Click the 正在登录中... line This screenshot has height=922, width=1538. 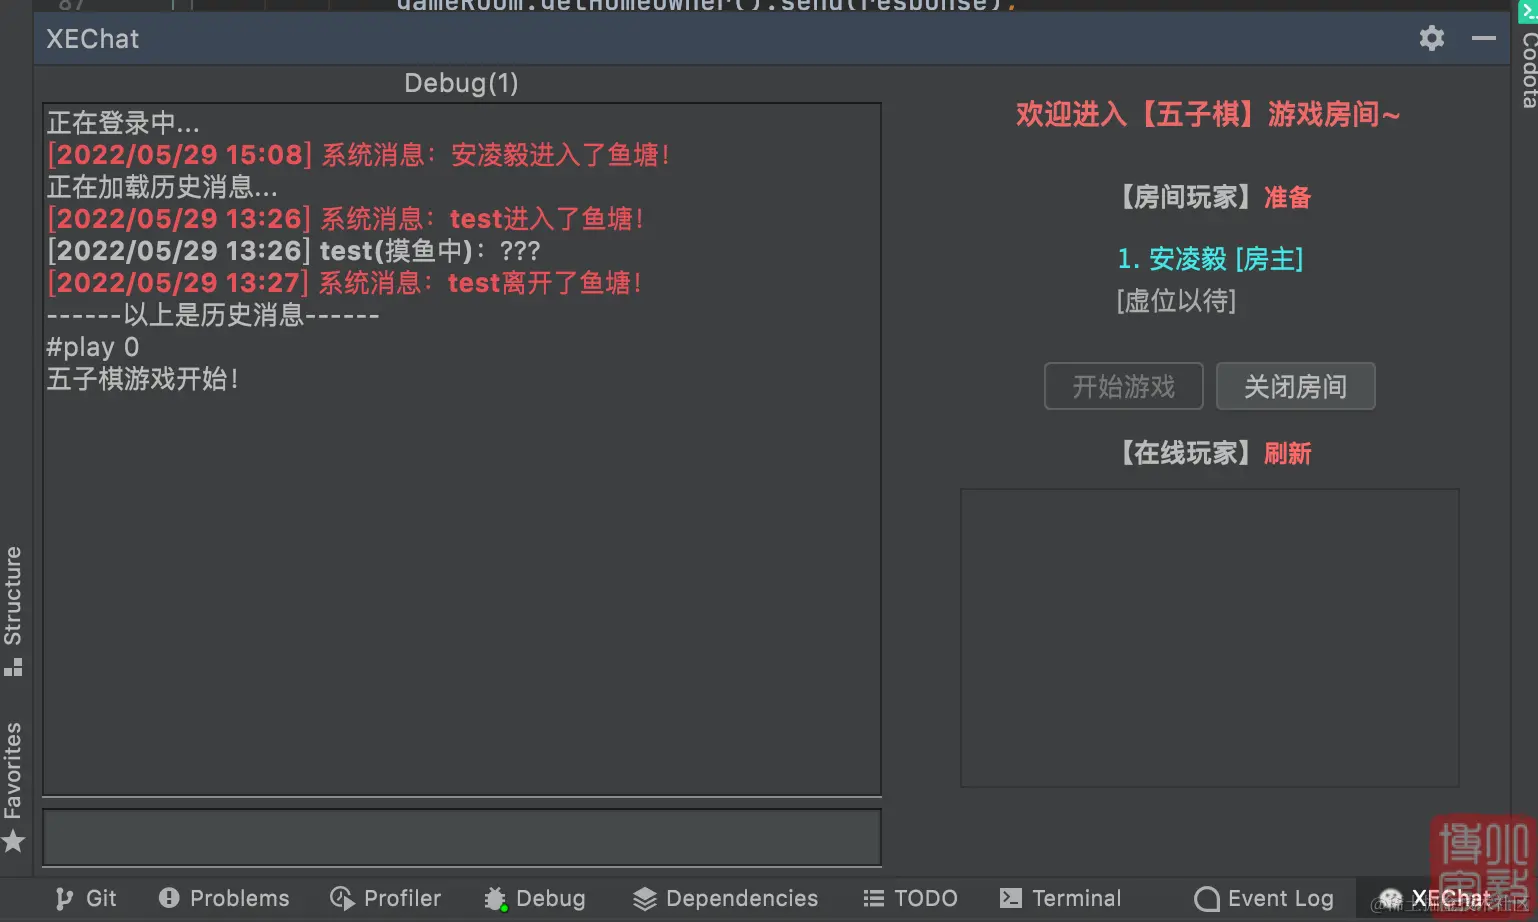[123, 123]
